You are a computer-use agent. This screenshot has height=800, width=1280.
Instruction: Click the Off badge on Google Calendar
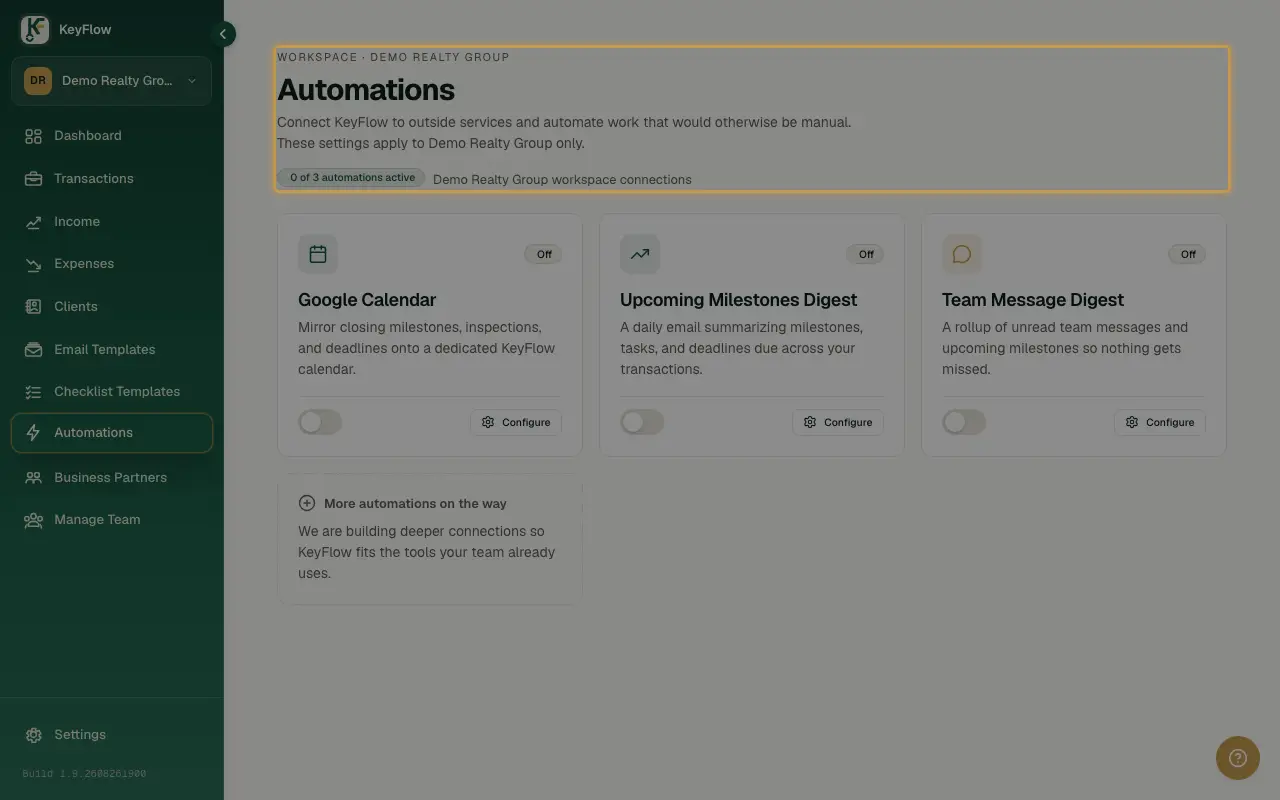click(x=543, y=254)
